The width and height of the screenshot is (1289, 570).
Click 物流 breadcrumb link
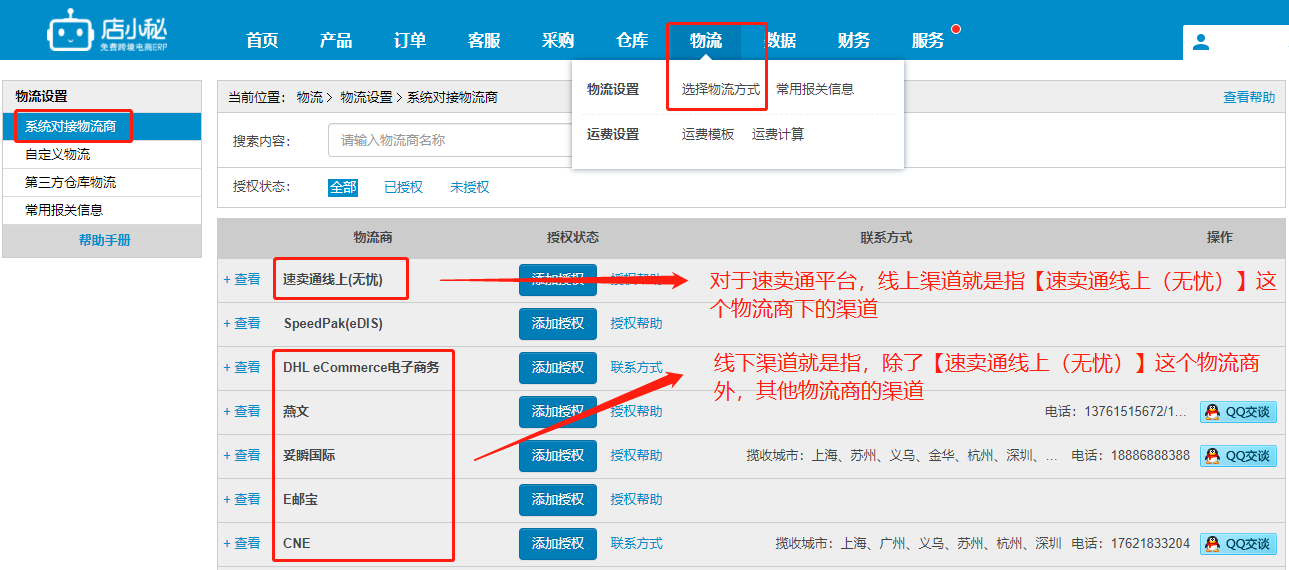coord(310,97)
